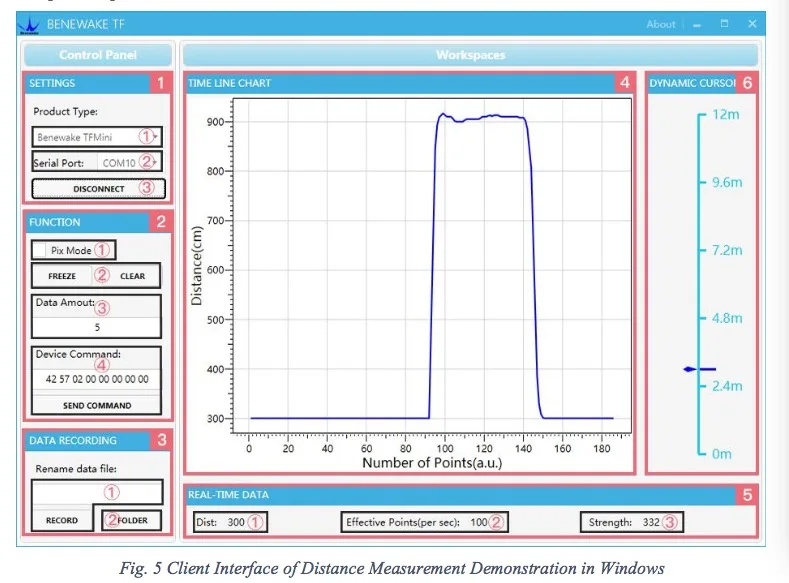This screenshot has height=583, width=789.
Task: Click the Number of Points(a.u.) axis label
Action: click(432, 462)
